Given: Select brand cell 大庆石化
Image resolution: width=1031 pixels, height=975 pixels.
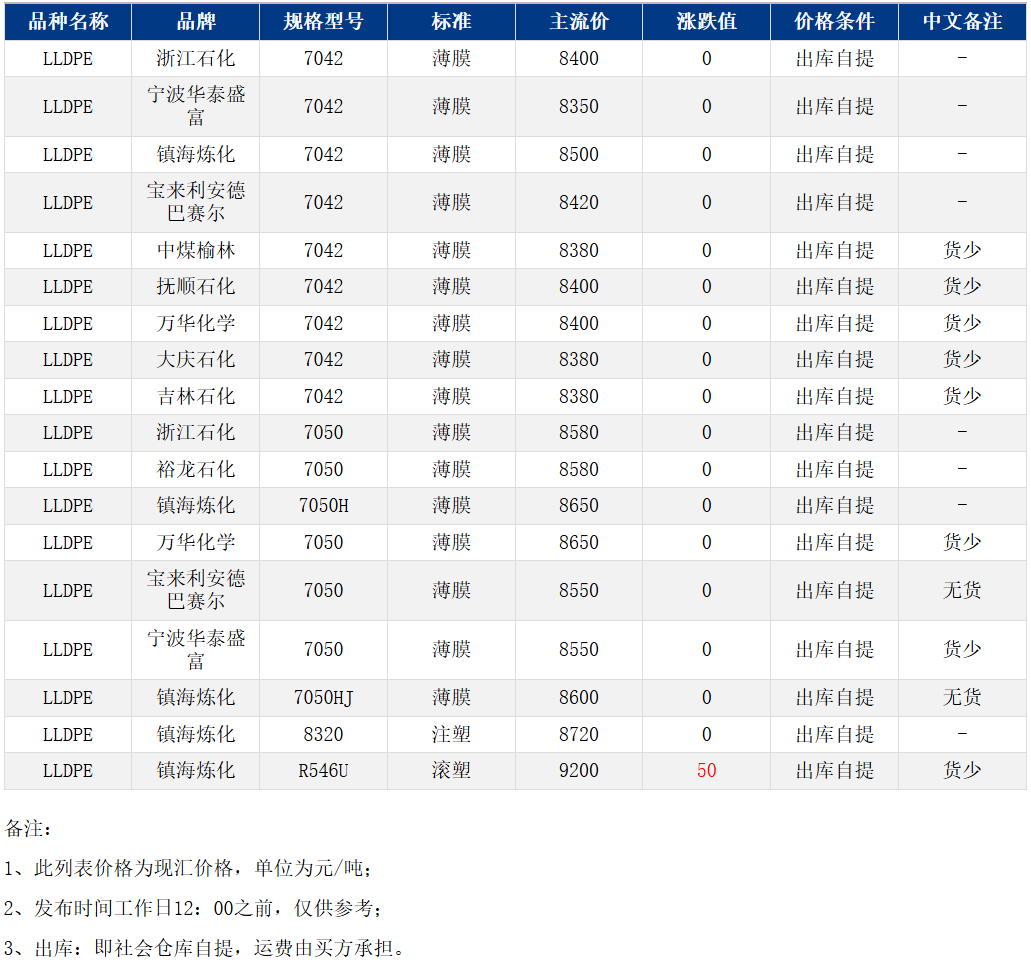Looking at the screenshot, I should pyautogui.click(x=196, y=360).
